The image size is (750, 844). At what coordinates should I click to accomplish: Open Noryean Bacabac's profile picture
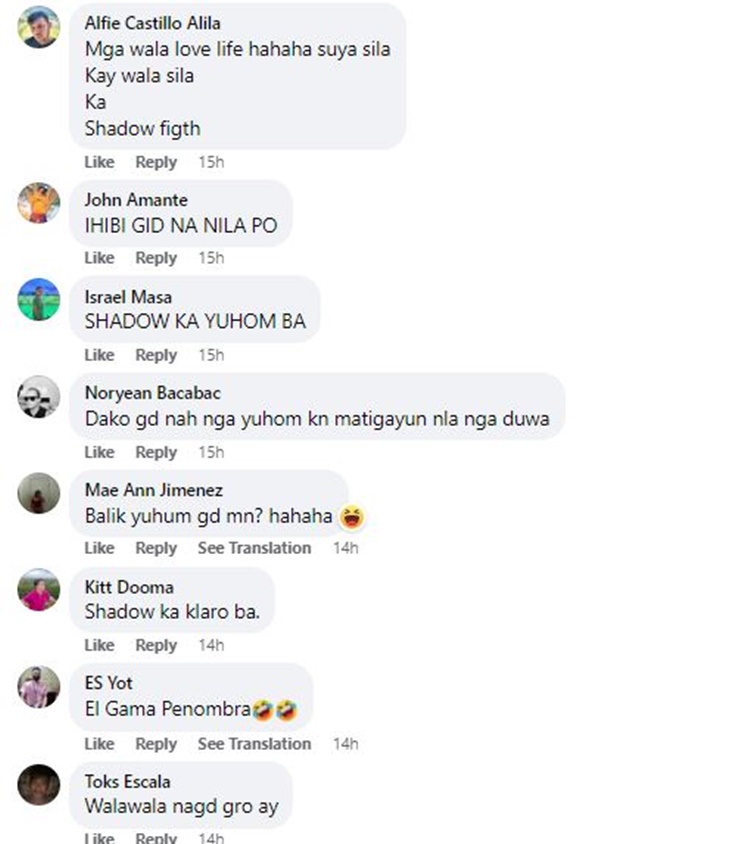(x=39, y=397)
